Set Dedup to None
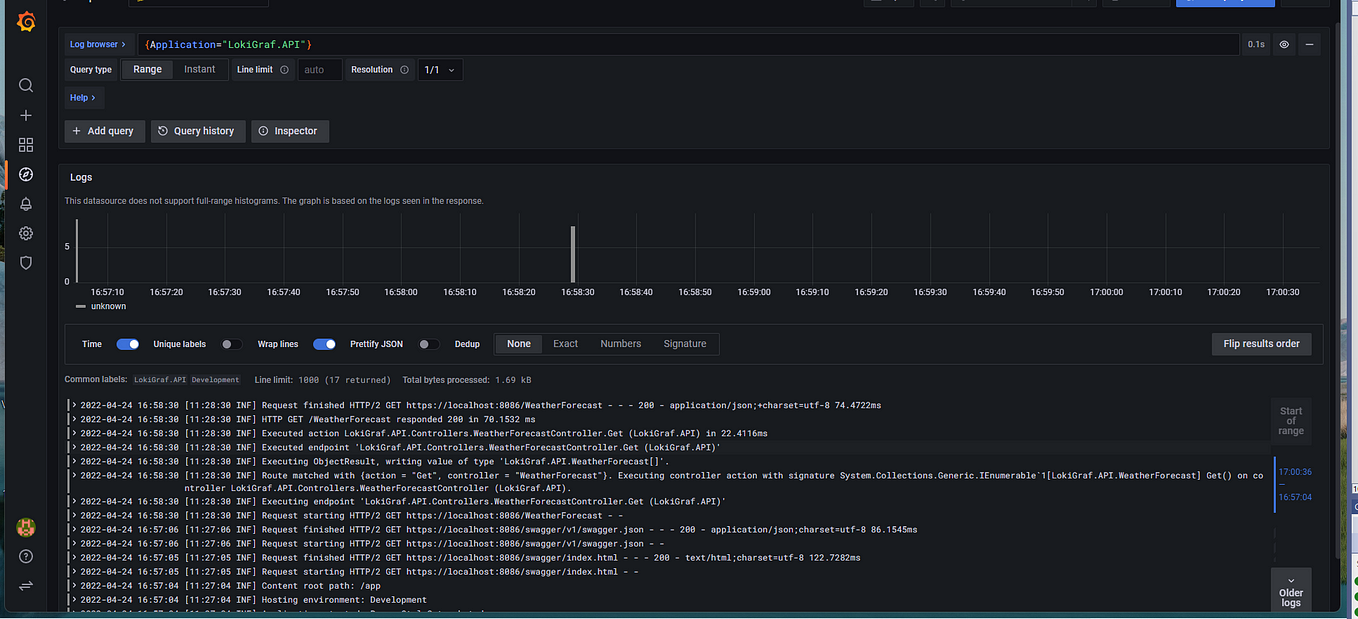The height and width of the screenshot is (619, 1358). [519, 344]
